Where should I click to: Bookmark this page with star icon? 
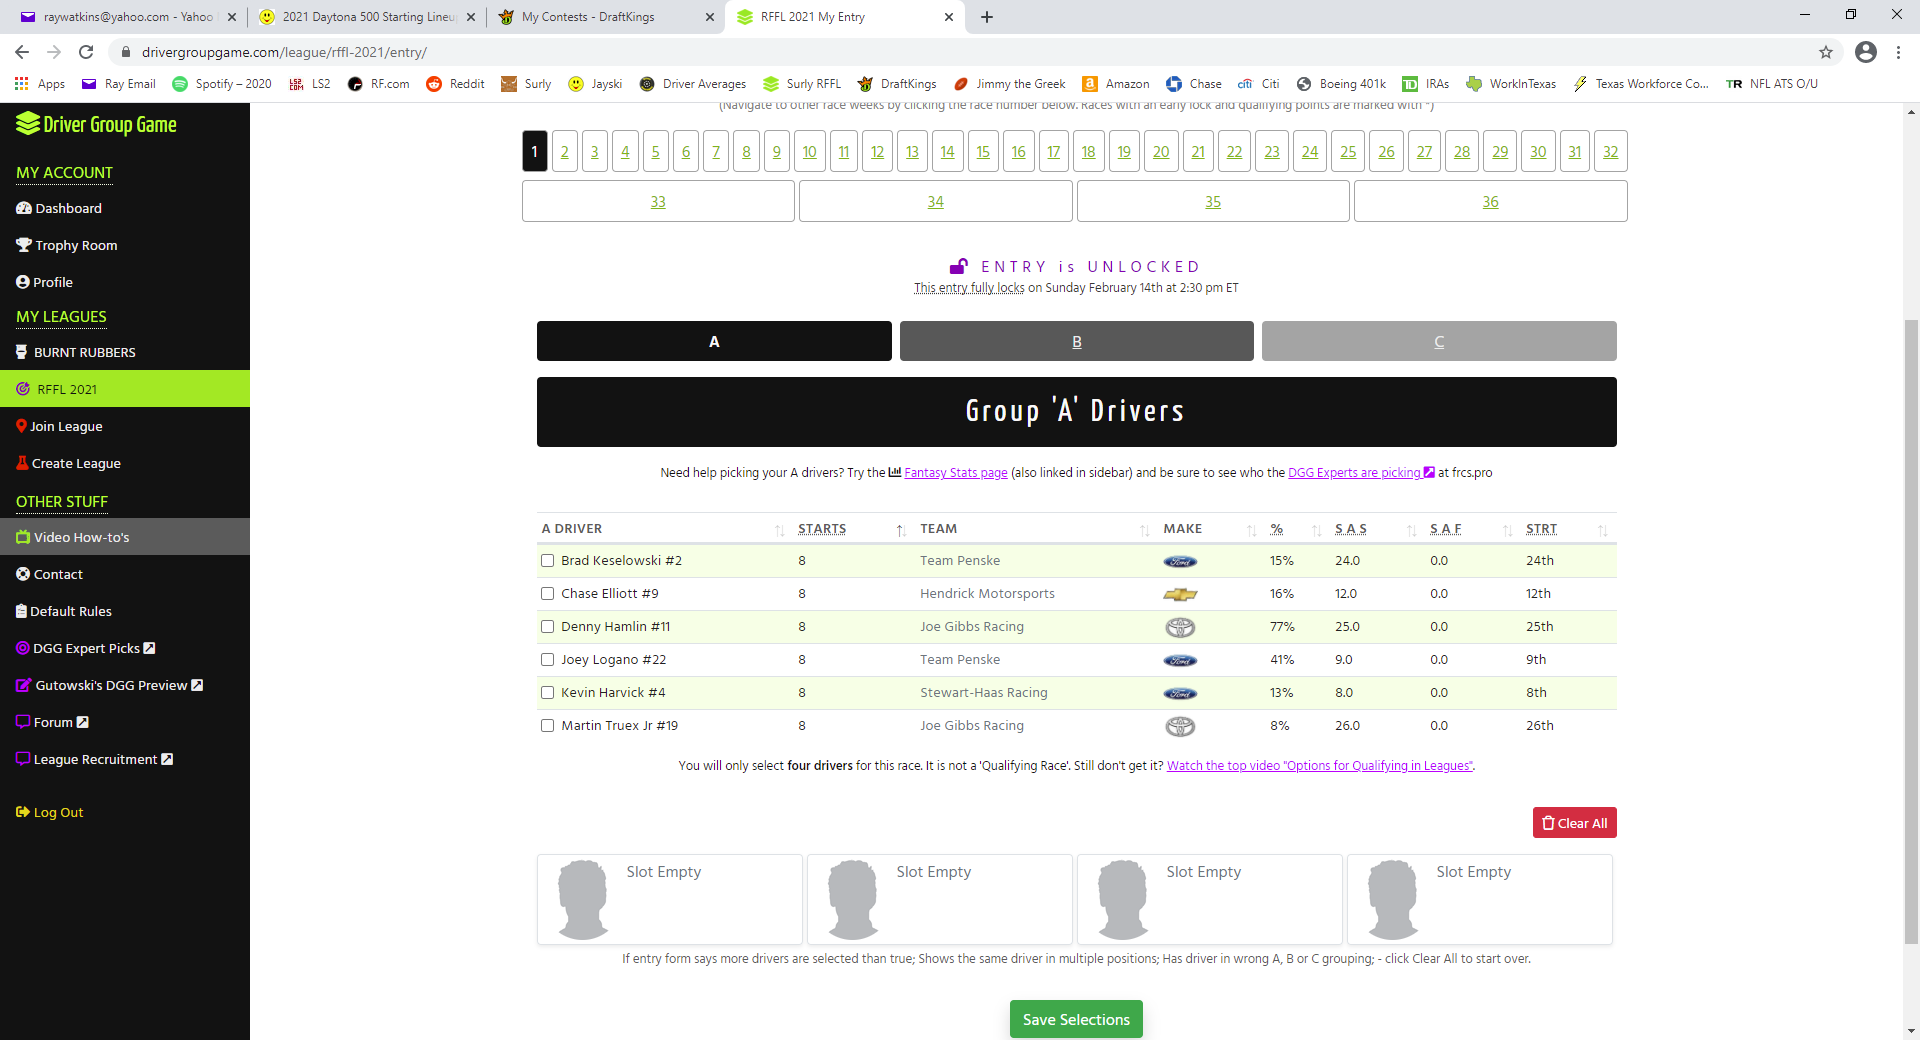click(x=1825, y=52)
